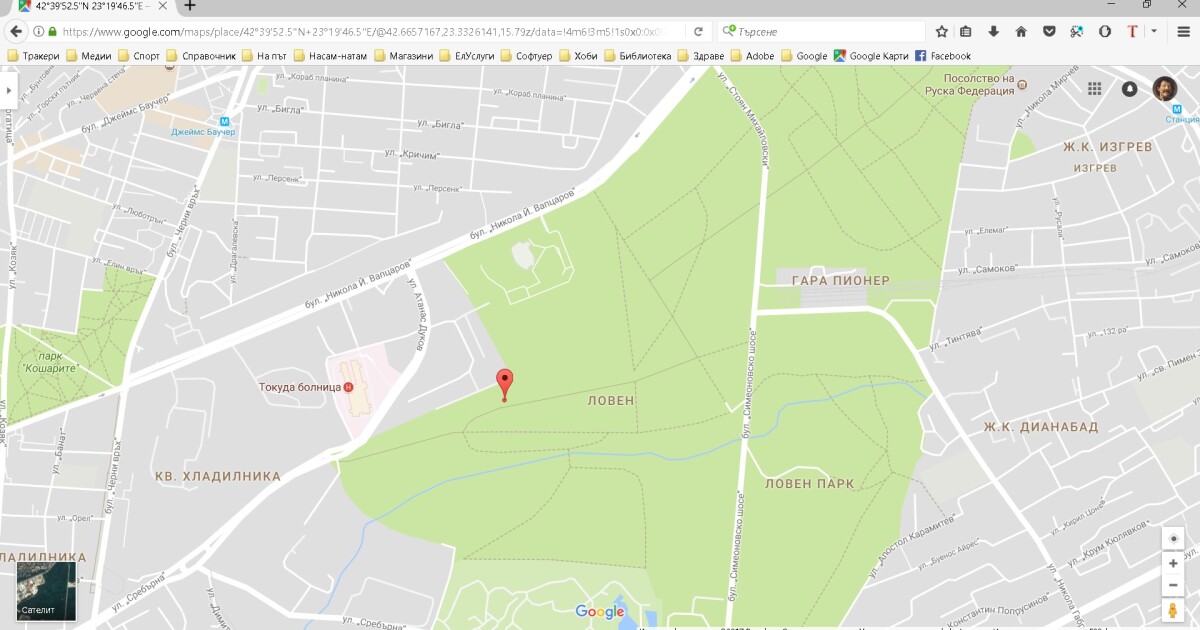1200x630 pixels.
Task: Expand the collapsed Maps side panel
Action: (x=8, y=90)
